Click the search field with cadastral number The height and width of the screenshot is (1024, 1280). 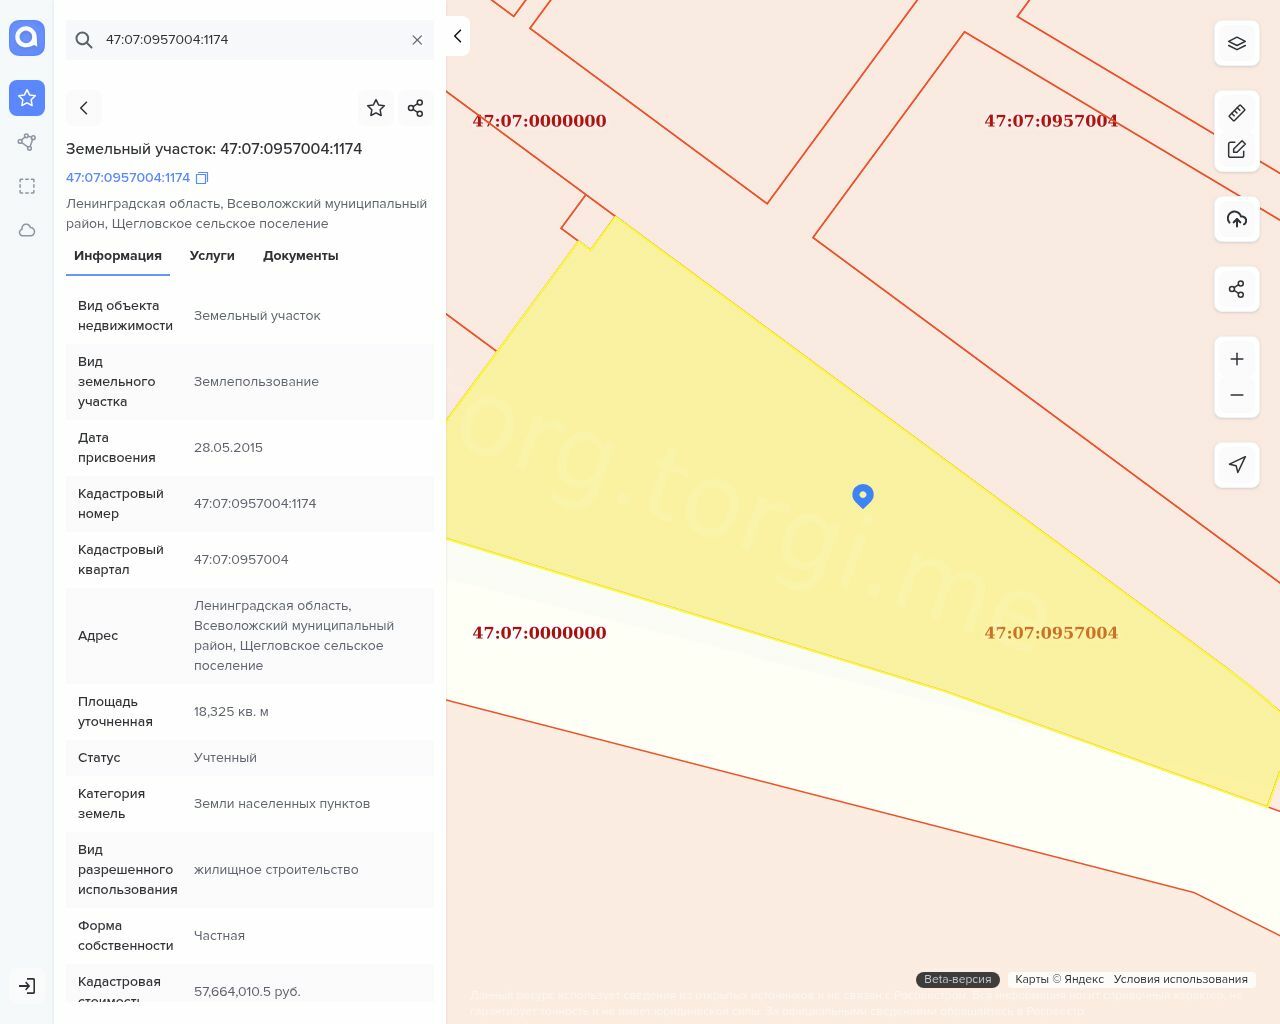coord(250,40)
